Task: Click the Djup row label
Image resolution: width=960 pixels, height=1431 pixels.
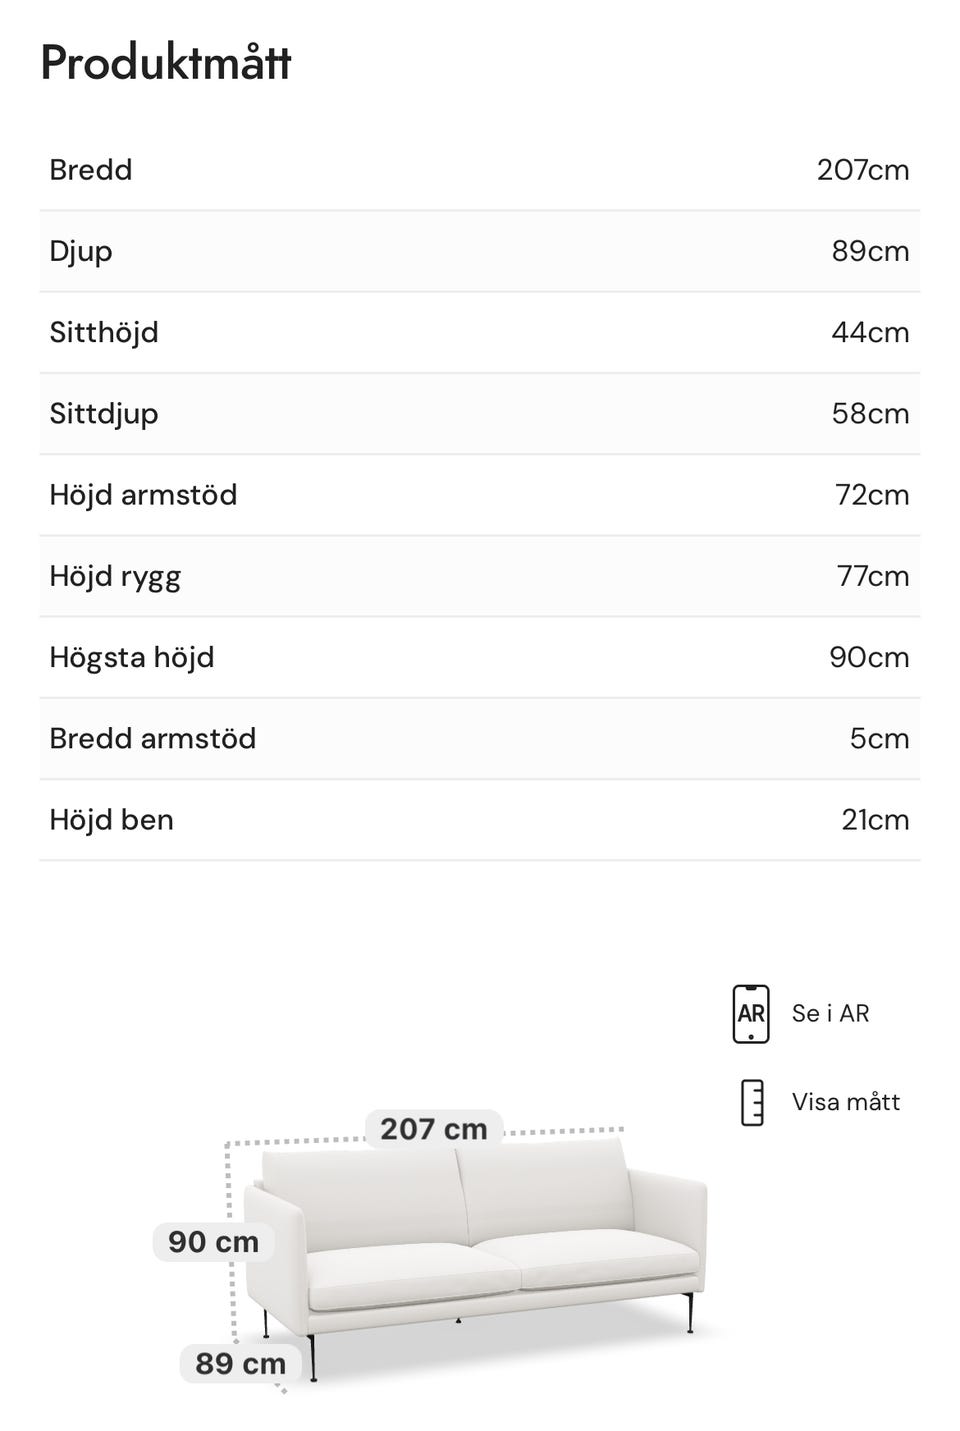Action: (x=81, y=251)
